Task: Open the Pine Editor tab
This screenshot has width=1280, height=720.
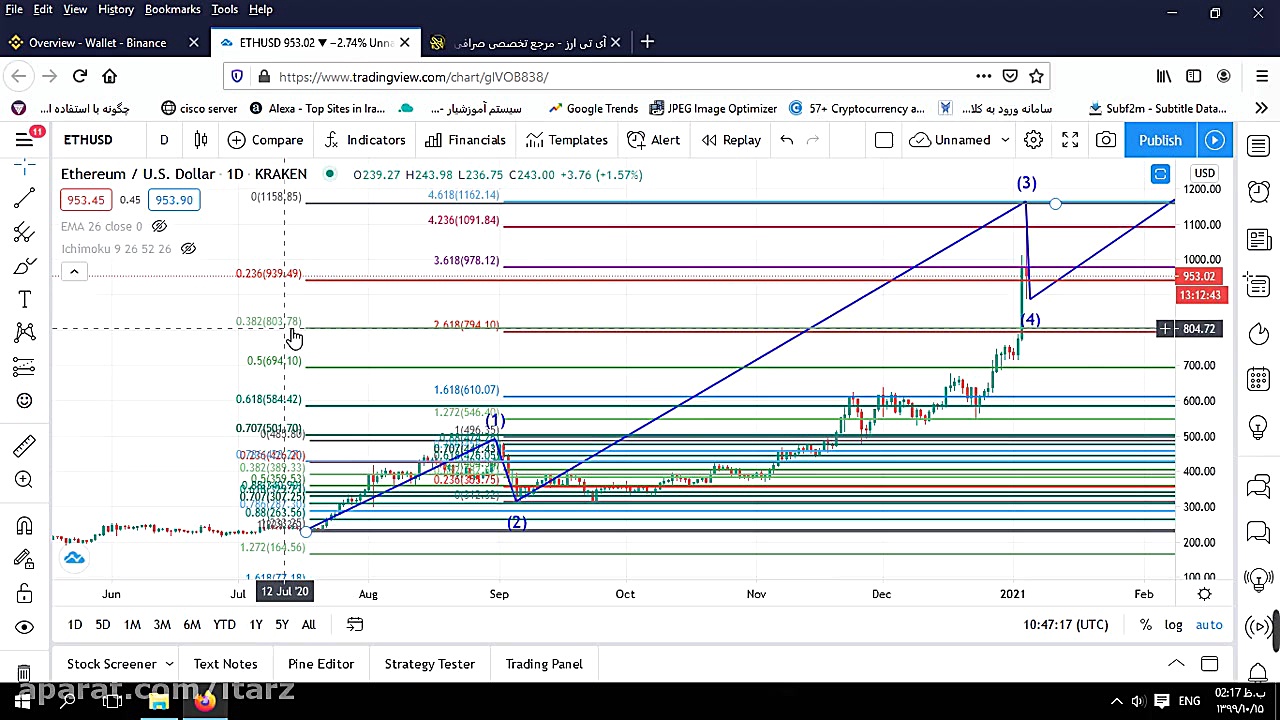Action: point(321,664)
